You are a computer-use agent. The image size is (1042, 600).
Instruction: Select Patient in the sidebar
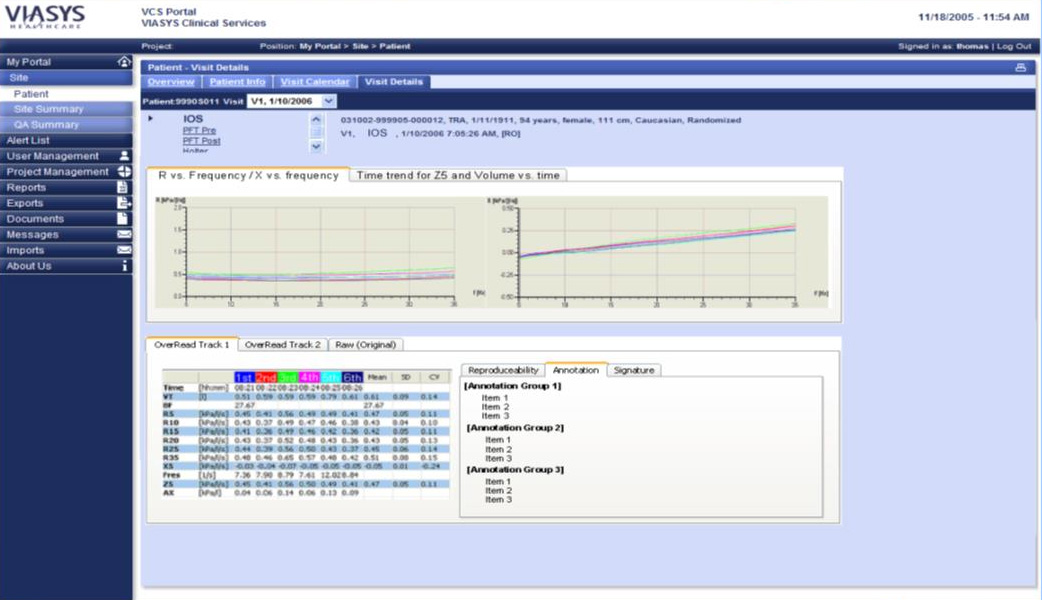66,94
